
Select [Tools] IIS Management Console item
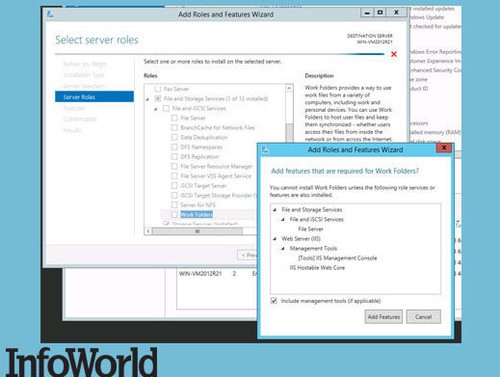click(337, 258)
